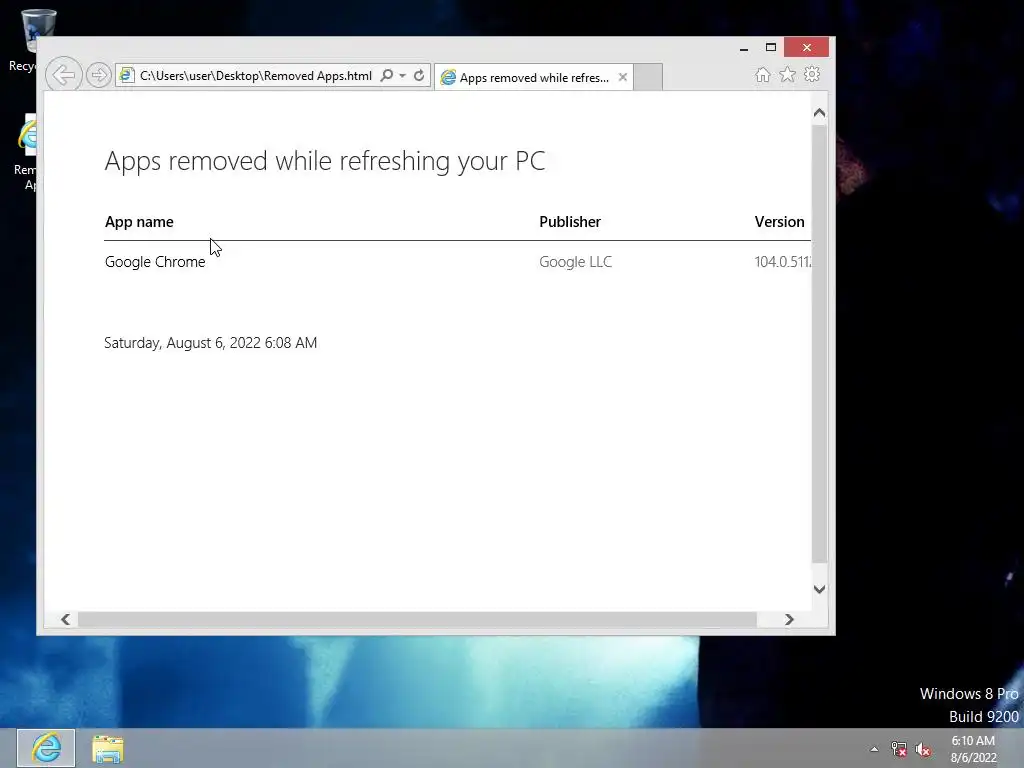Select the Recycle Bin desktop icon

[x=26, y=40]
